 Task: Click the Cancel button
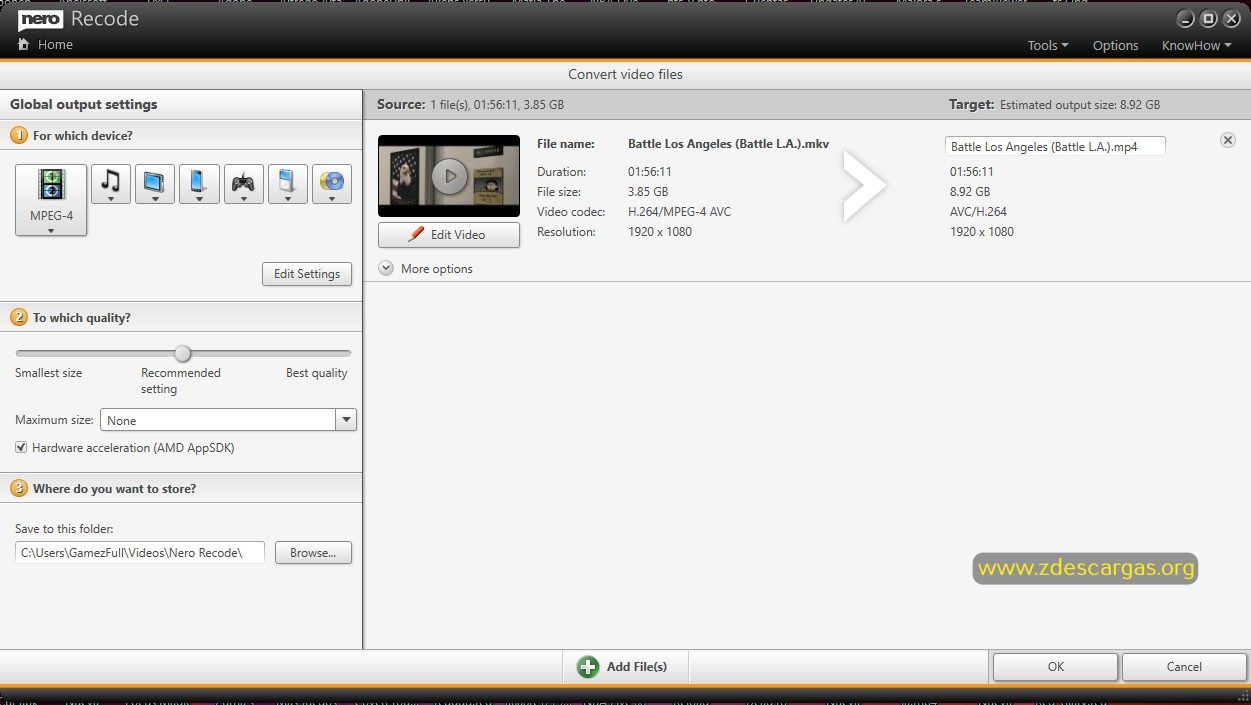click(1184, 667)
